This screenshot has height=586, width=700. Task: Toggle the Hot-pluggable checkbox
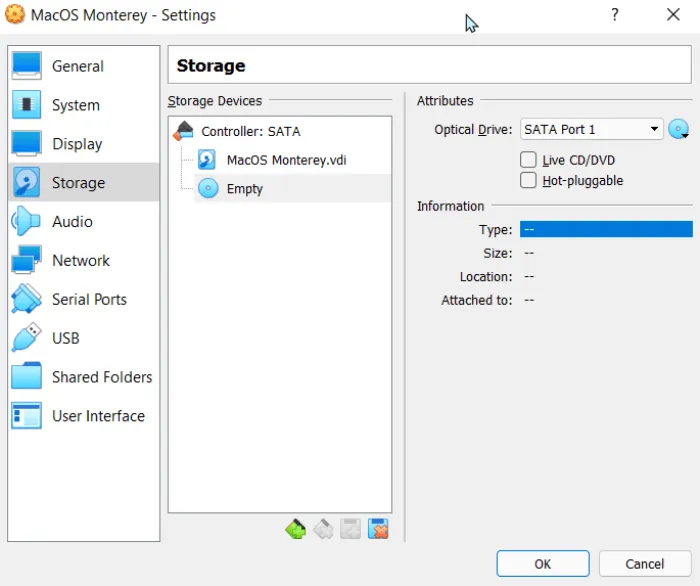tap(528, 181)
